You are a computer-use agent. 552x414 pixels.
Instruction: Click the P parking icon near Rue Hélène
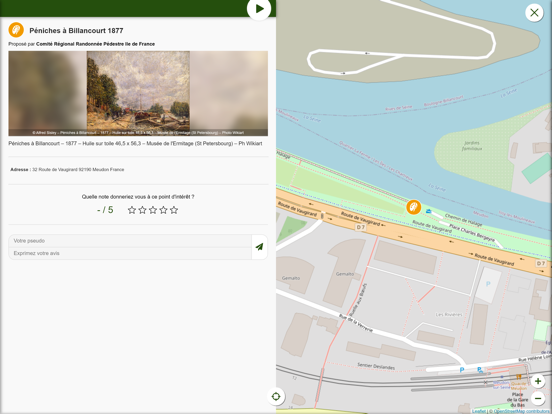click(x=462, y=370)
